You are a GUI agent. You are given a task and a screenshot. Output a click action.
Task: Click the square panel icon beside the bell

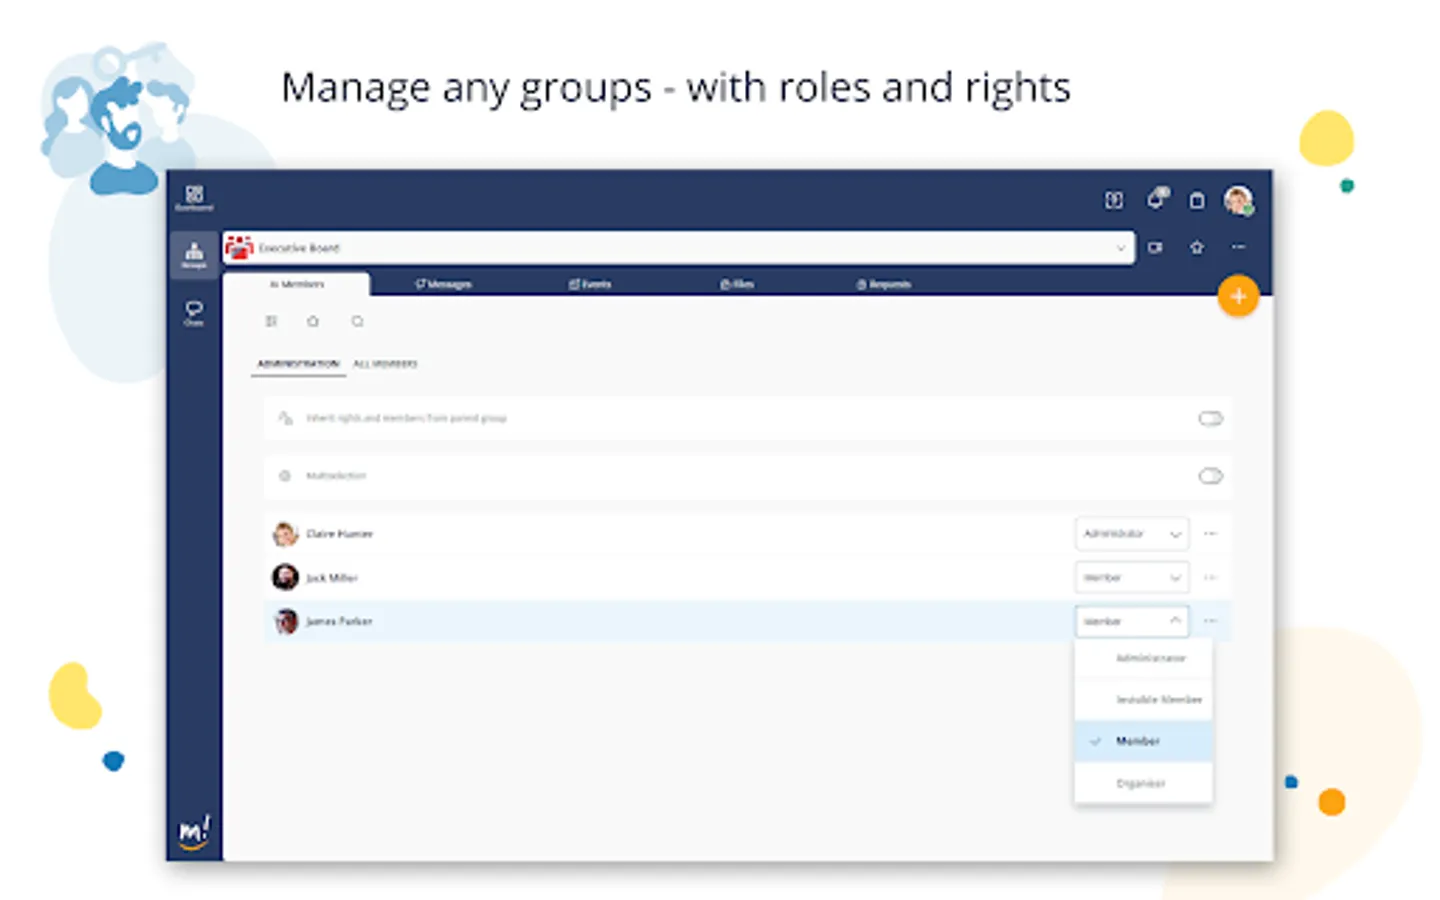click(1114, 201)
